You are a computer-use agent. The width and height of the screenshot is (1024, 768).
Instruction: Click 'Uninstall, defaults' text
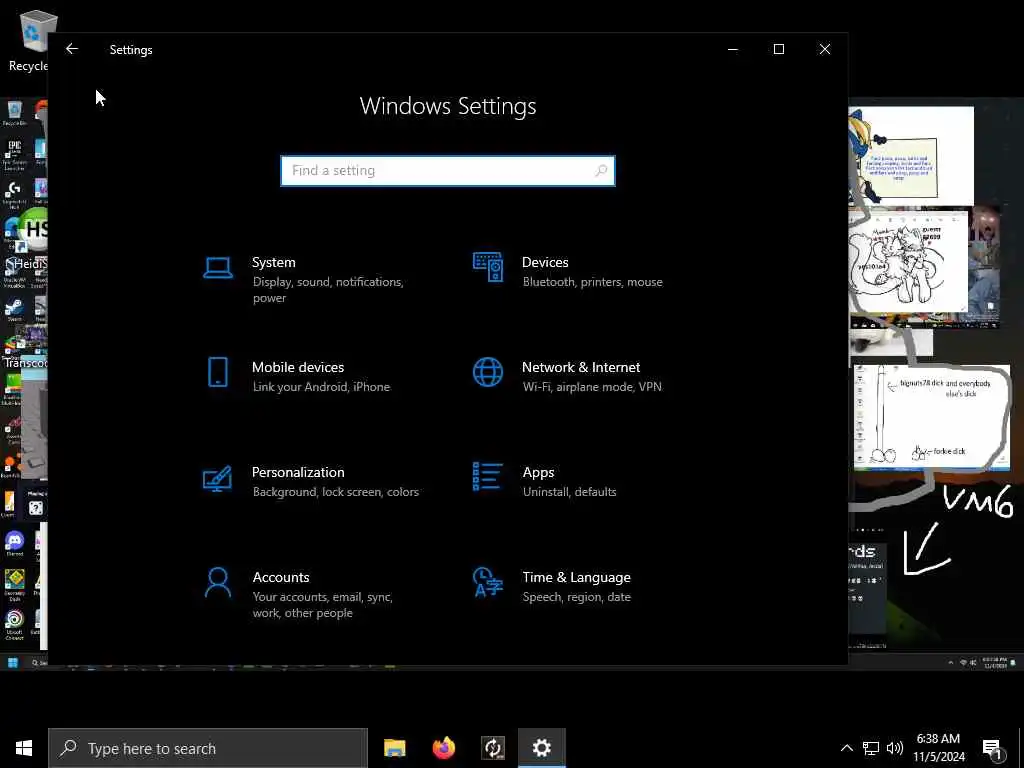(569, 492)
